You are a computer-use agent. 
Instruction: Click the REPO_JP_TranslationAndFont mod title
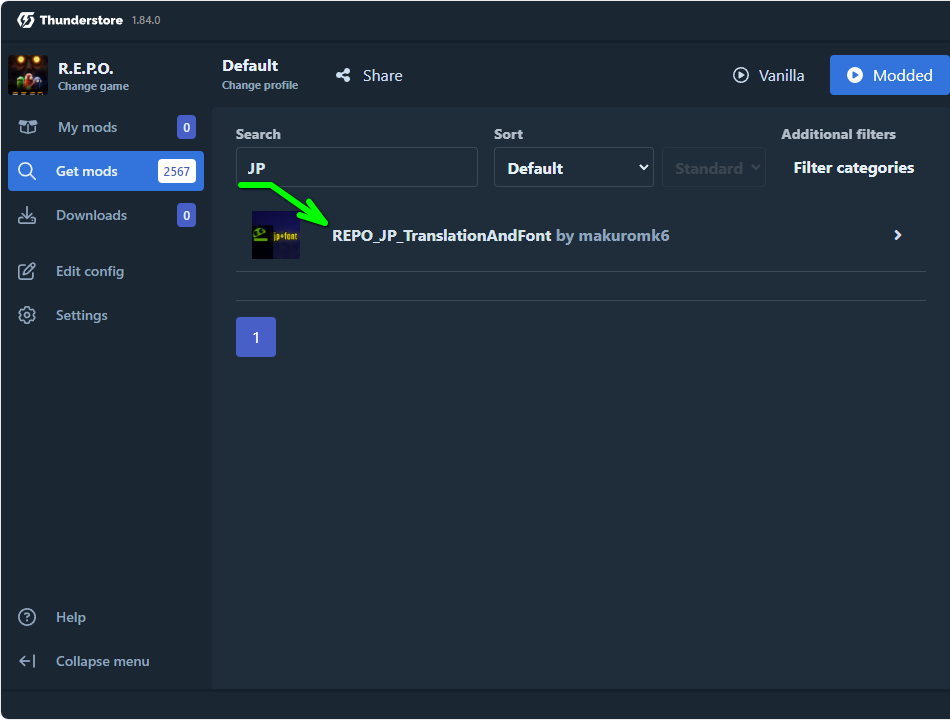point(442,235)
